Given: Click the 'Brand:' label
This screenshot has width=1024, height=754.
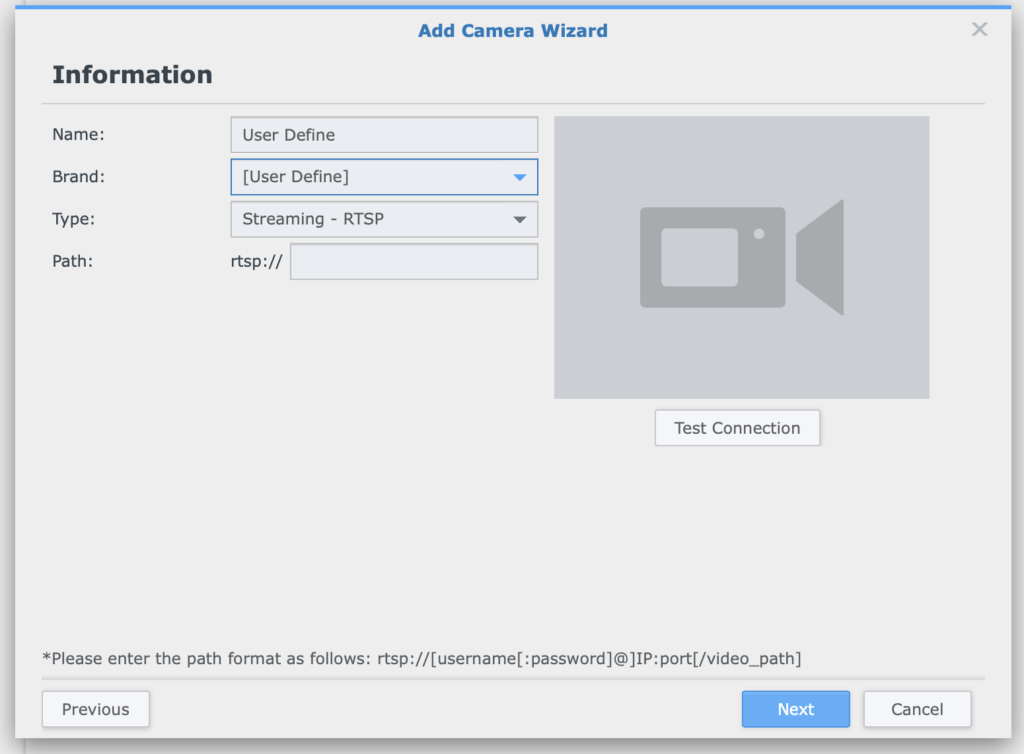Looking at the screenshot, I should (78, 177).
